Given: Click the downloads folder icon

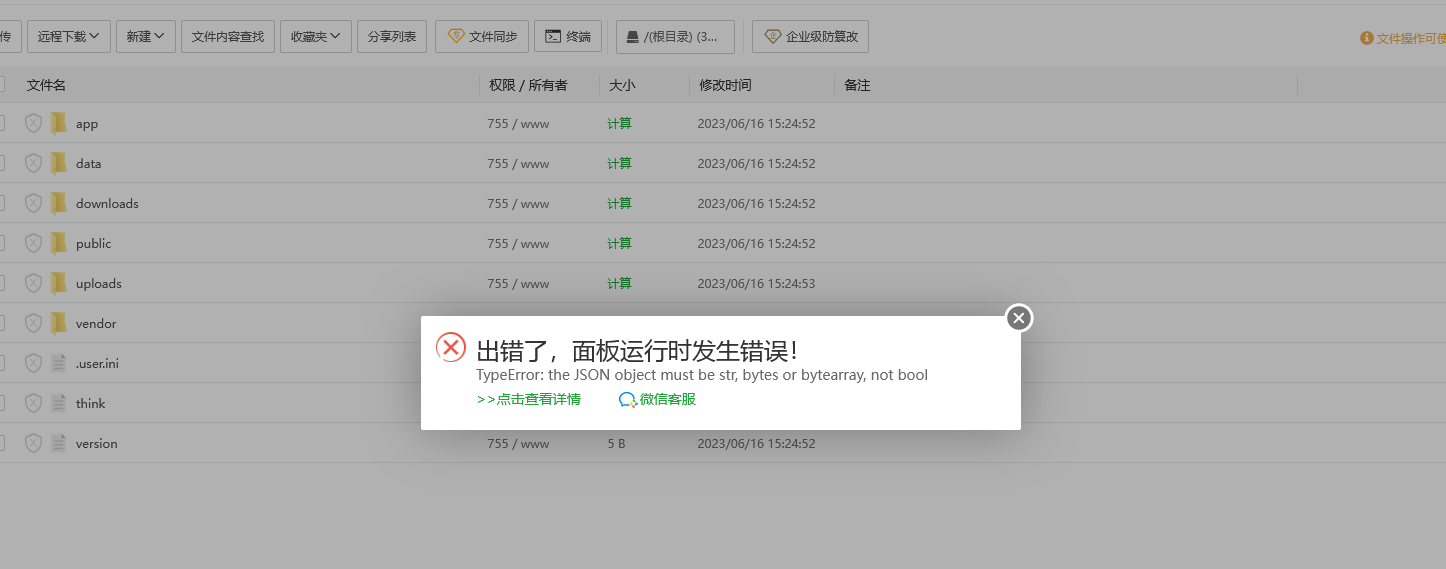Looking at the screenshot, I should click(x=59, y=203).
